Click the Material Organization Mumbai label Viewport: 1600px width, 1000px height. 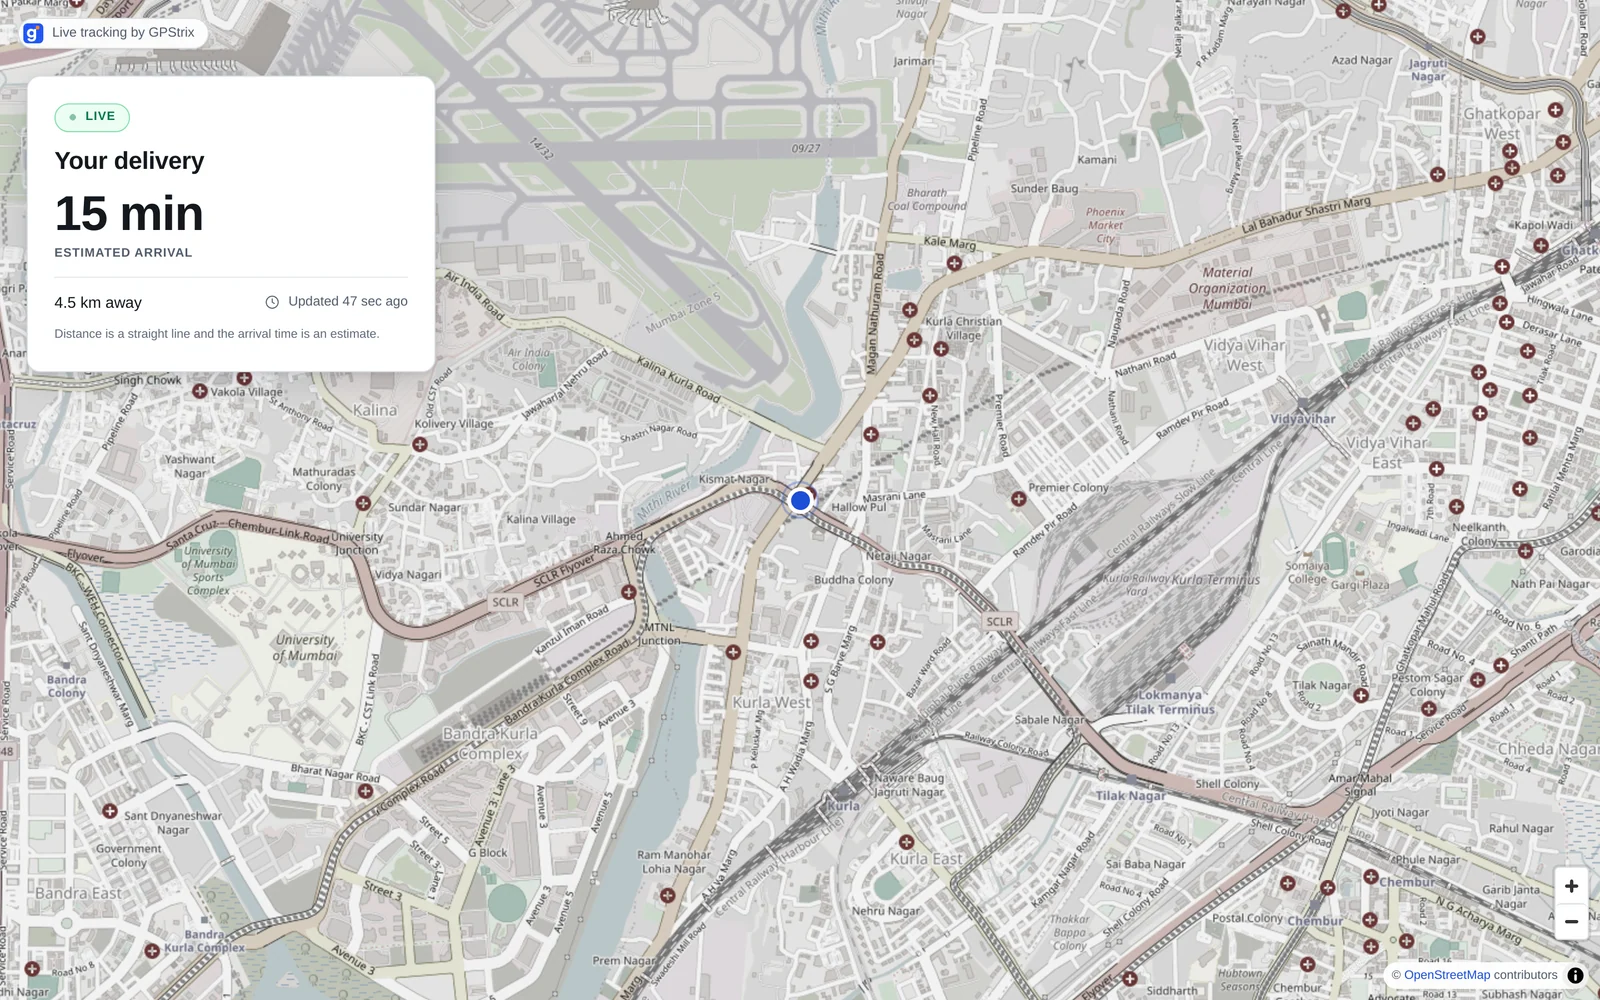[1227, 288]
